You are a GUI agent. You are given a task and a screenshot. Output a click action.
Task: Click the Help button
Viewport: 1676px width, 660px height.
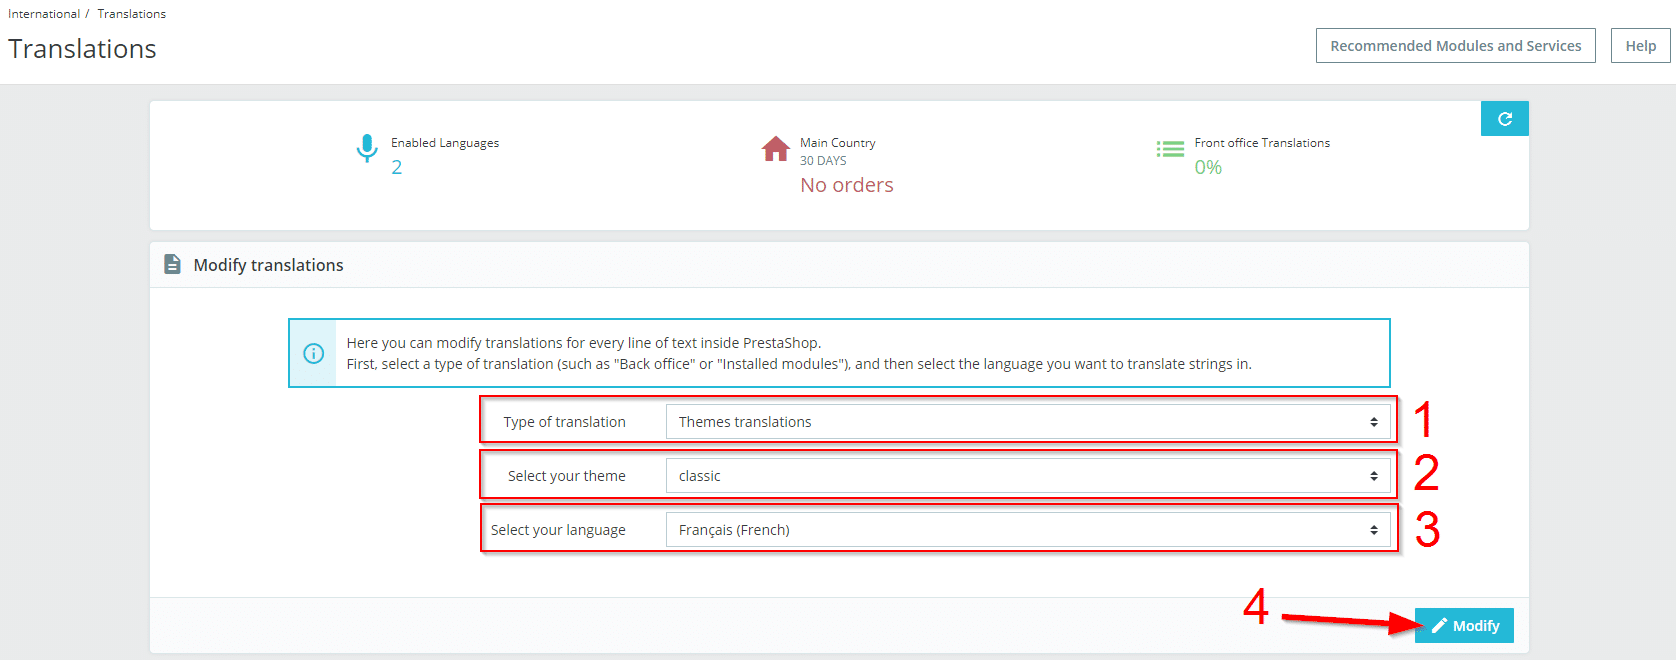[1640, 46]
